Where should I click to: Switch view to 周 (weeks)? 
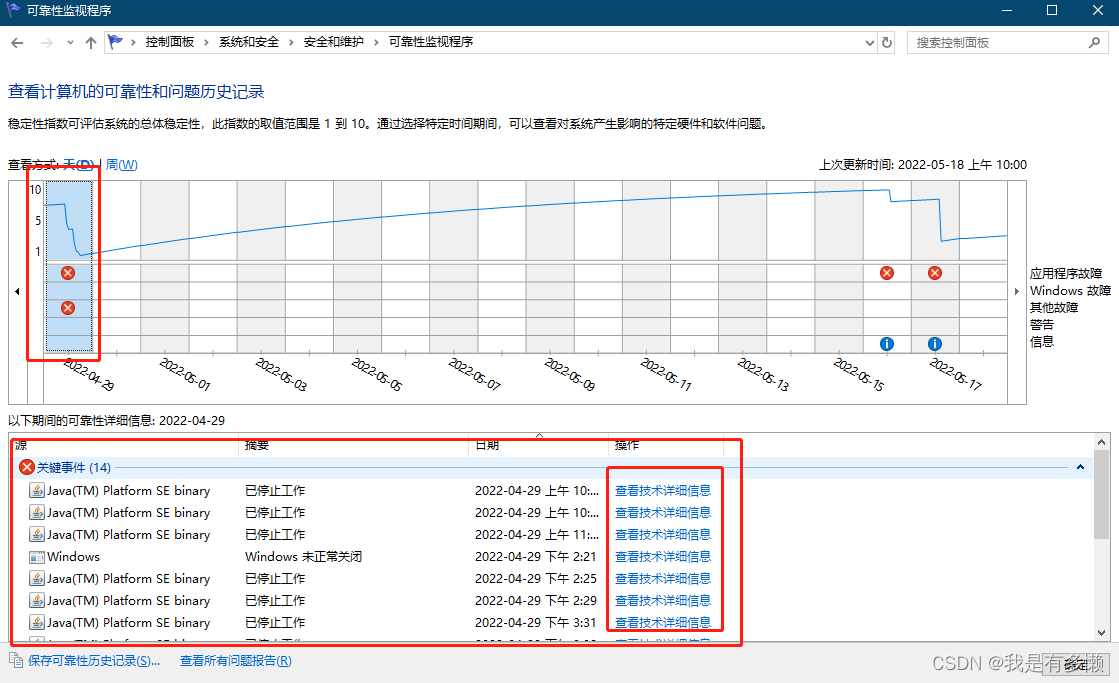122,165
